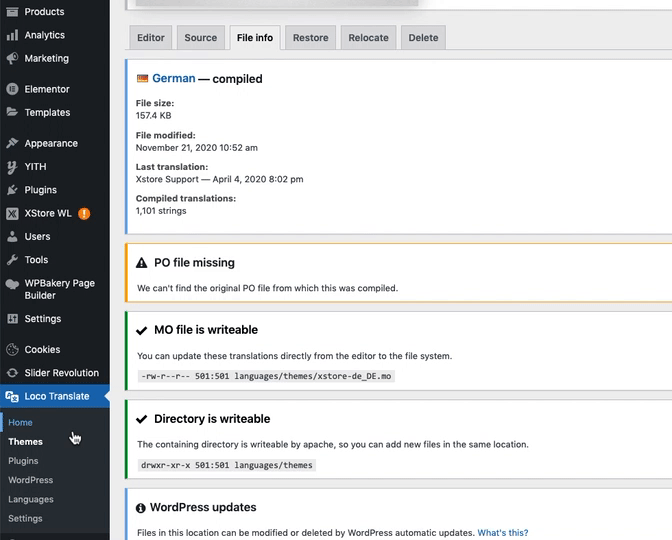Click the Analytics bar chart icon
This screenshot has width=672, height=540.
click(12, 35)
